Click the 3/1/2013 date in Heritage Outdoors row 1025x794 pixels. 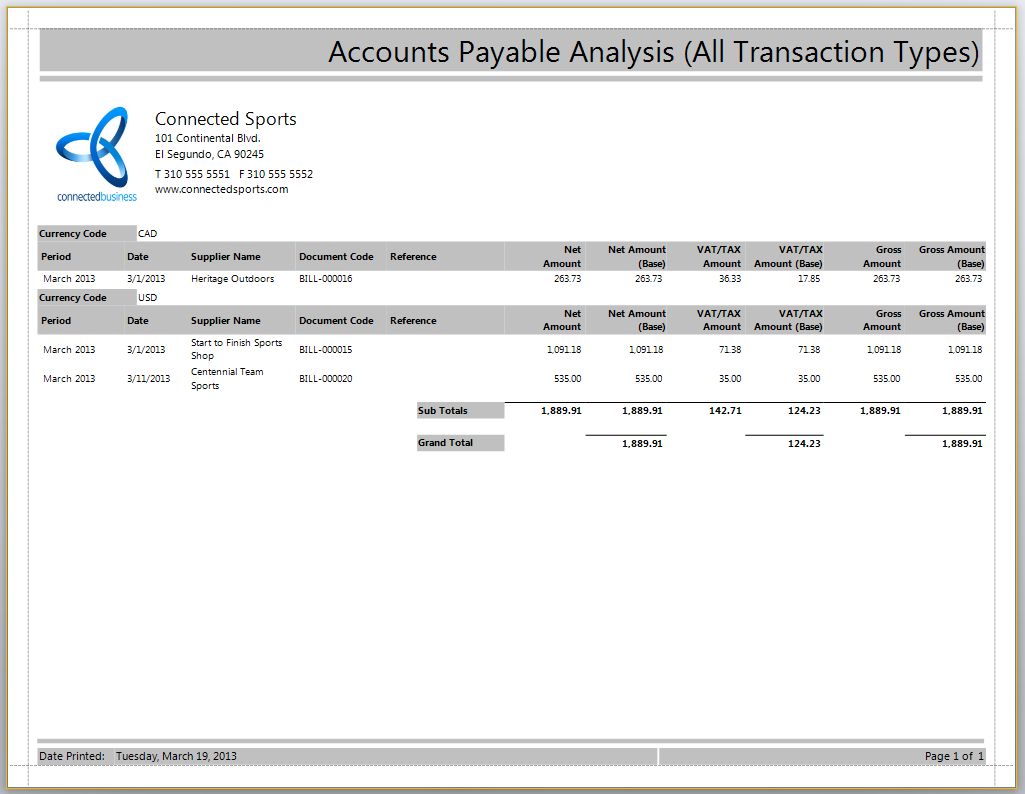[x=146, y=278]
